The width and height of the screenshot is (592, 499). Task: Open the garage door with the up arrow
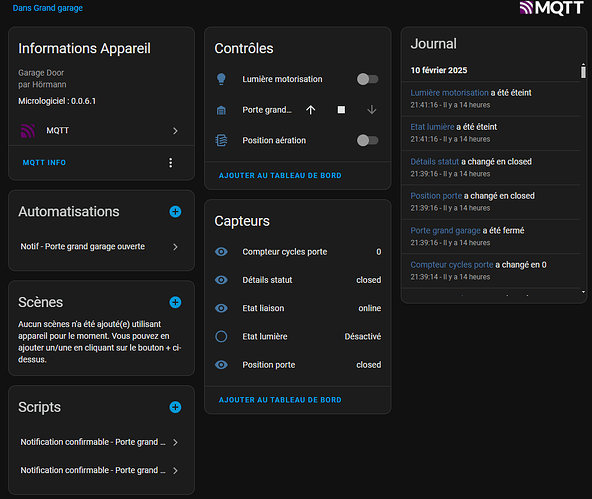coord(310,110)
